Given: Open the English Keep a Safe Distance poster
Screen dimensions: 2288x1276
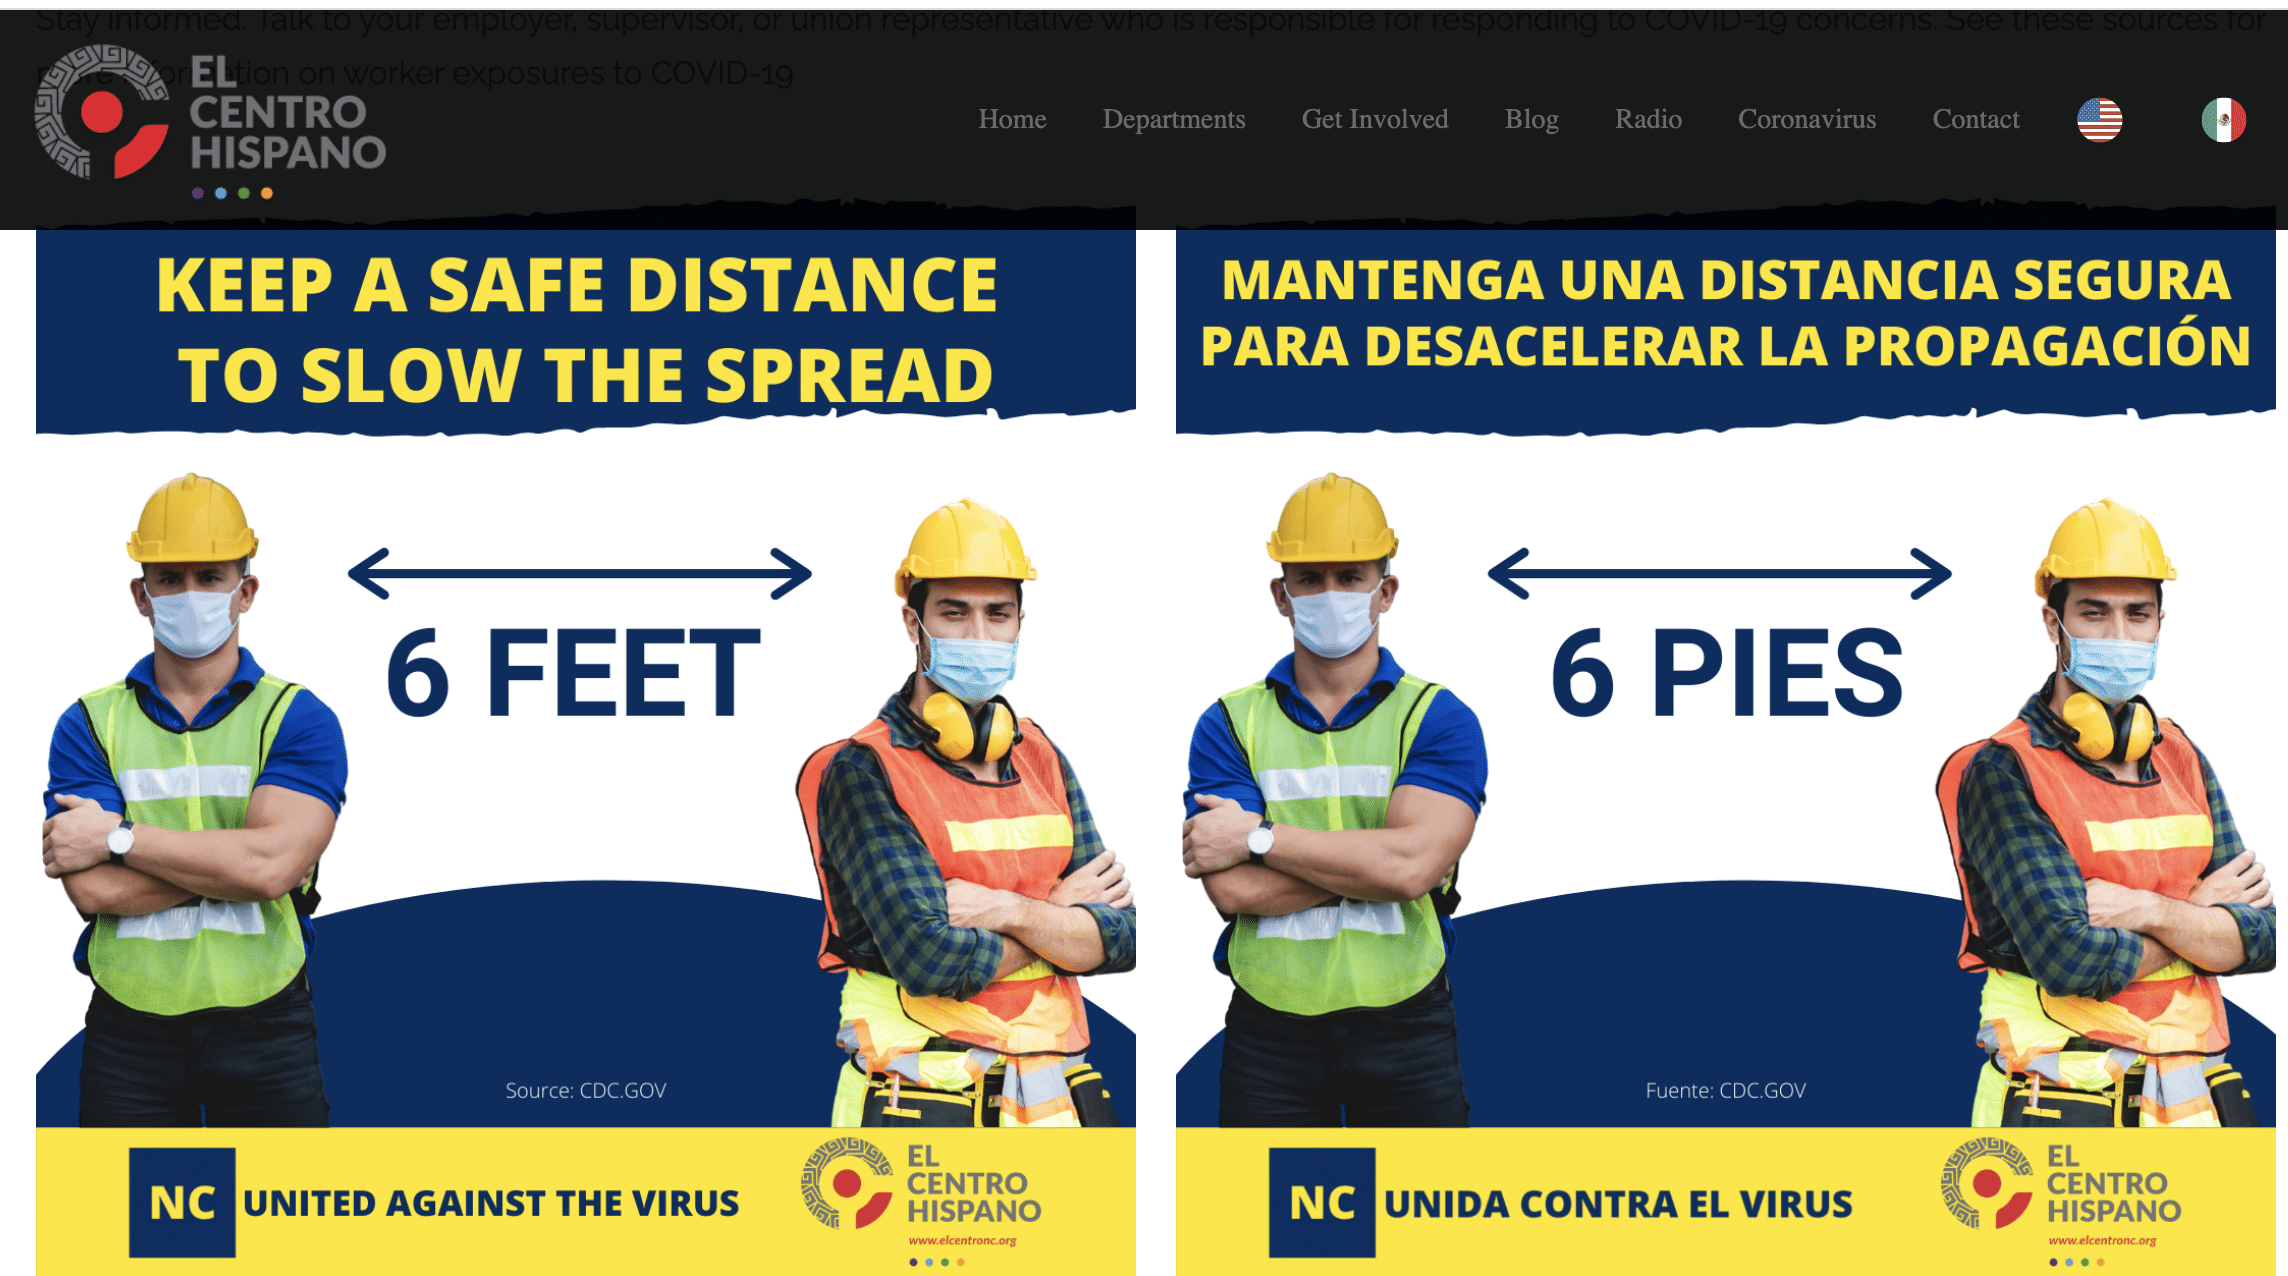Looking at the screenshot, I should pos(586,752).
